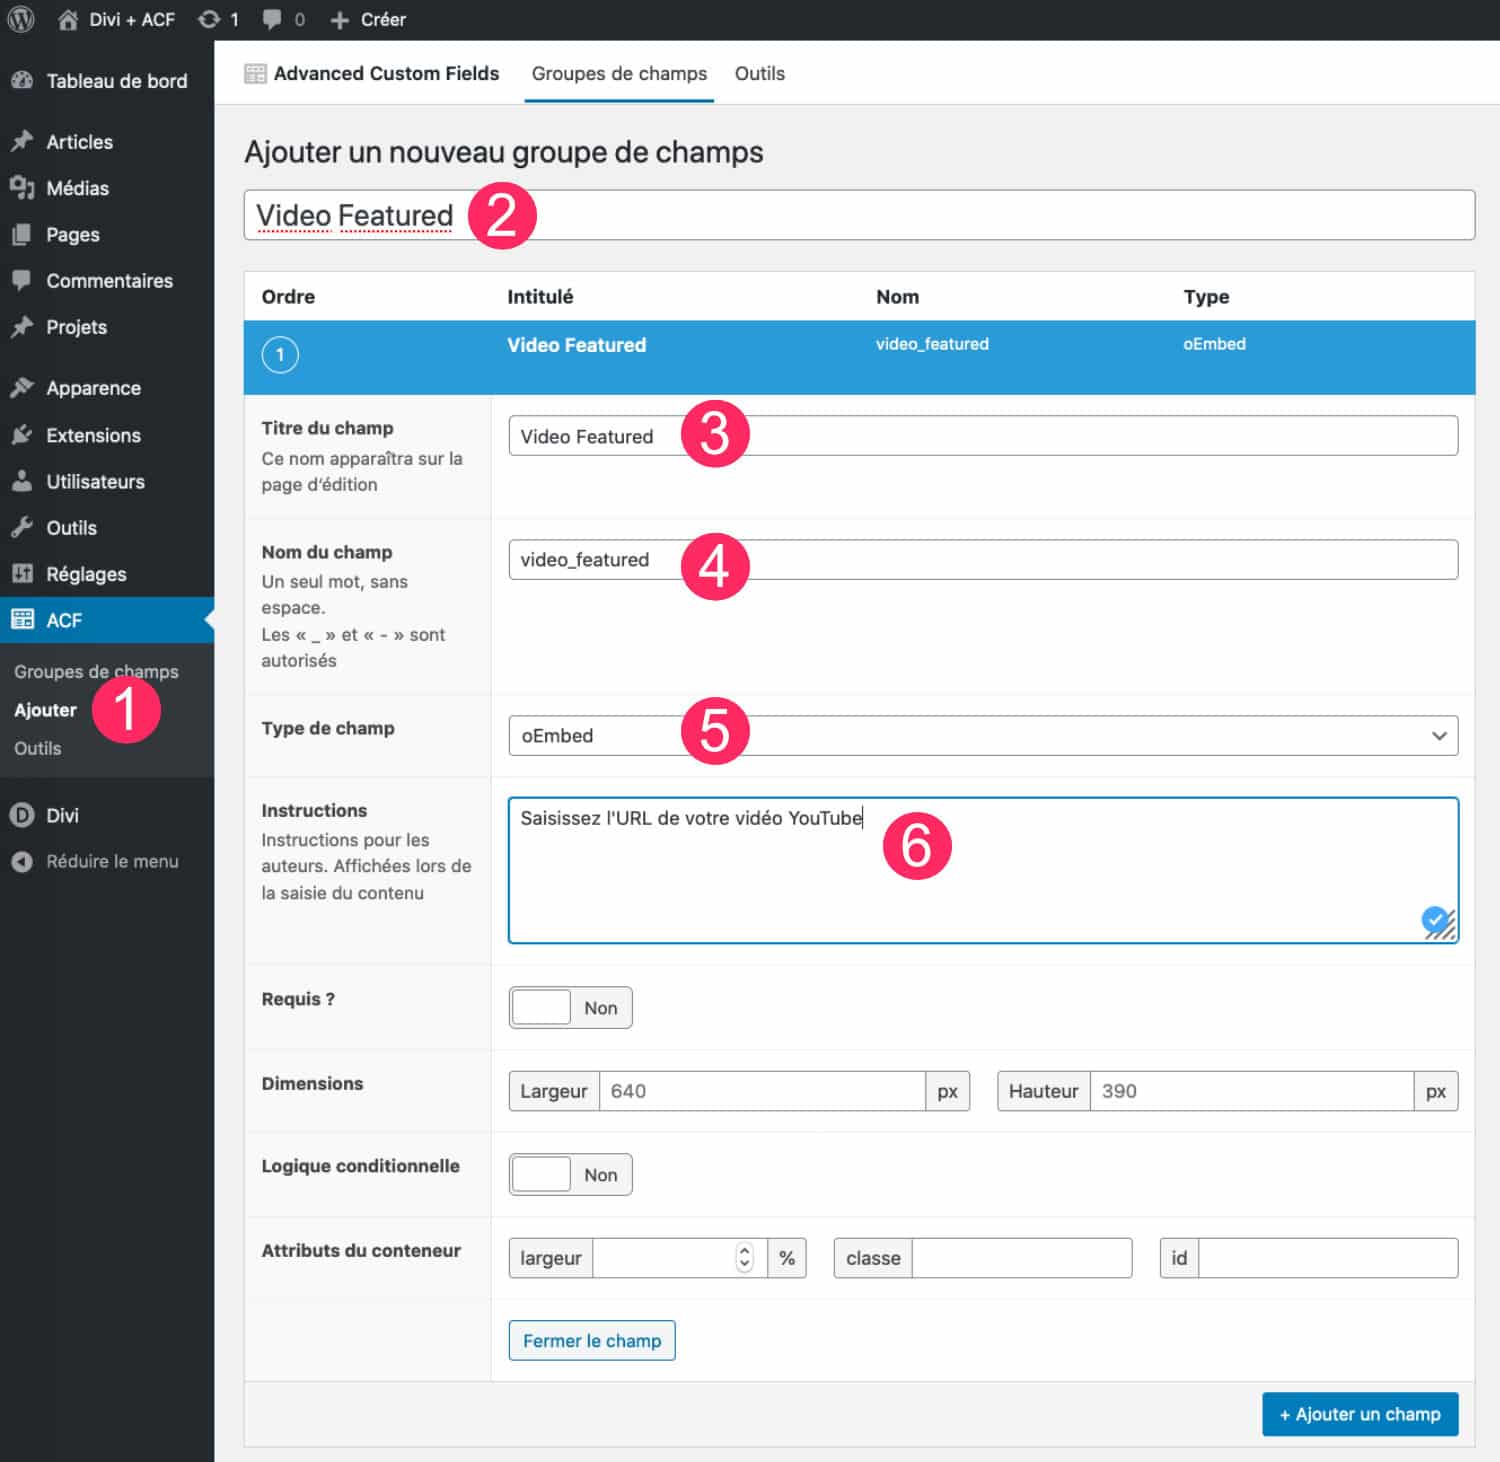This screenshot has width=1500, height=1462.
Task: Click the home icon beside Divi + ACF
Action: click(67, 20)
